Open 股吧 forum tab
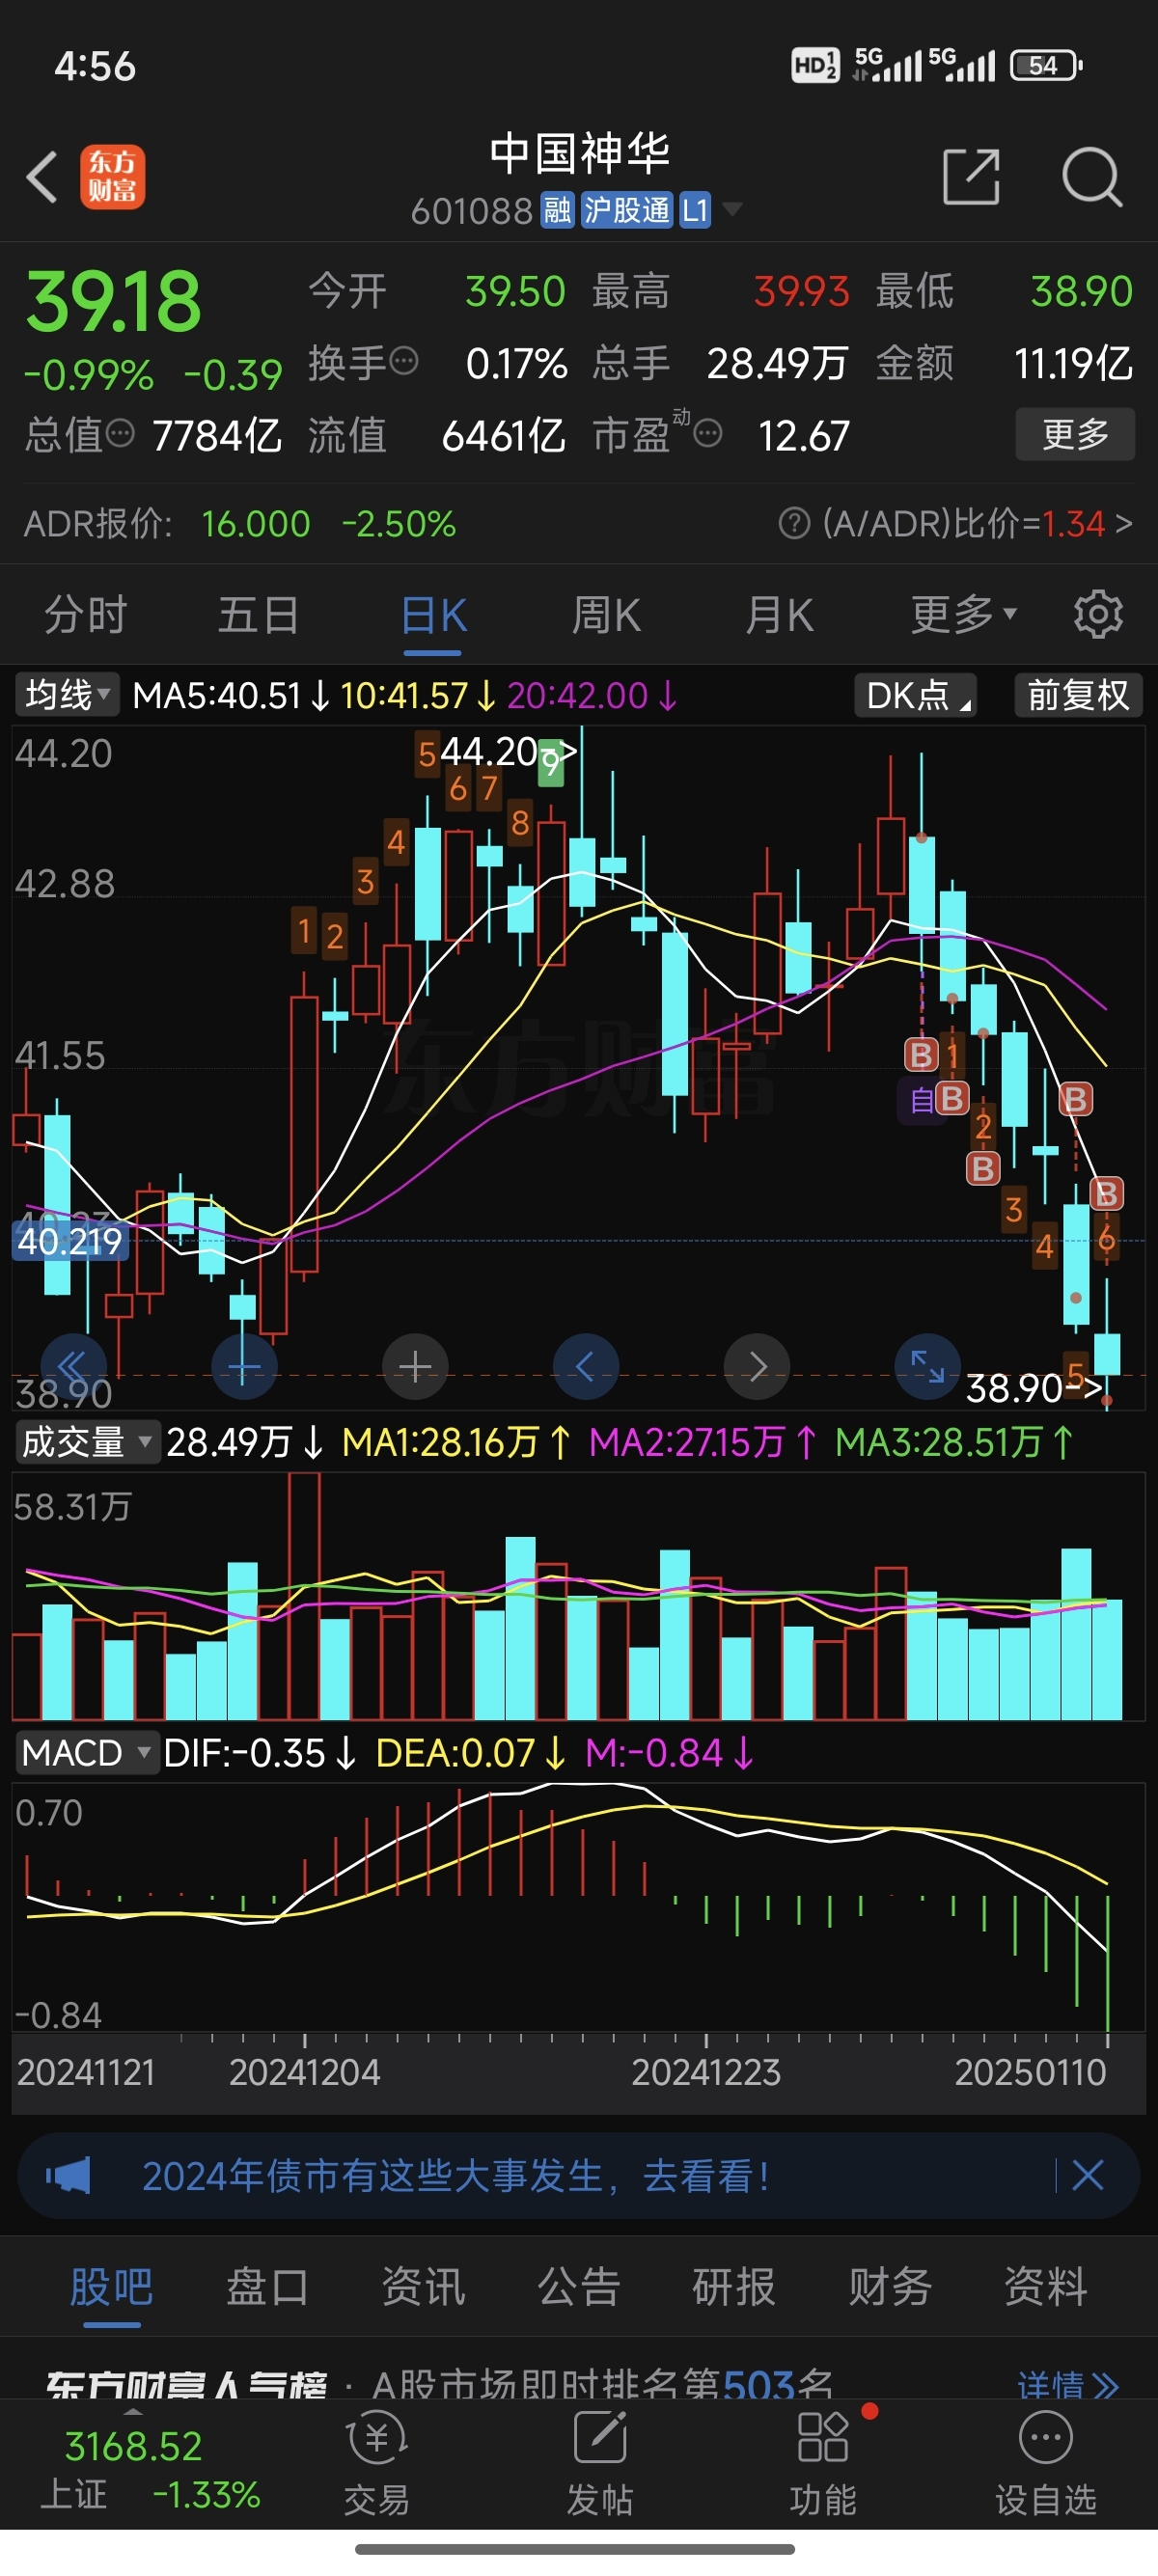The height and width of the screenshot is (2576, 1158). click(111, 2286)
